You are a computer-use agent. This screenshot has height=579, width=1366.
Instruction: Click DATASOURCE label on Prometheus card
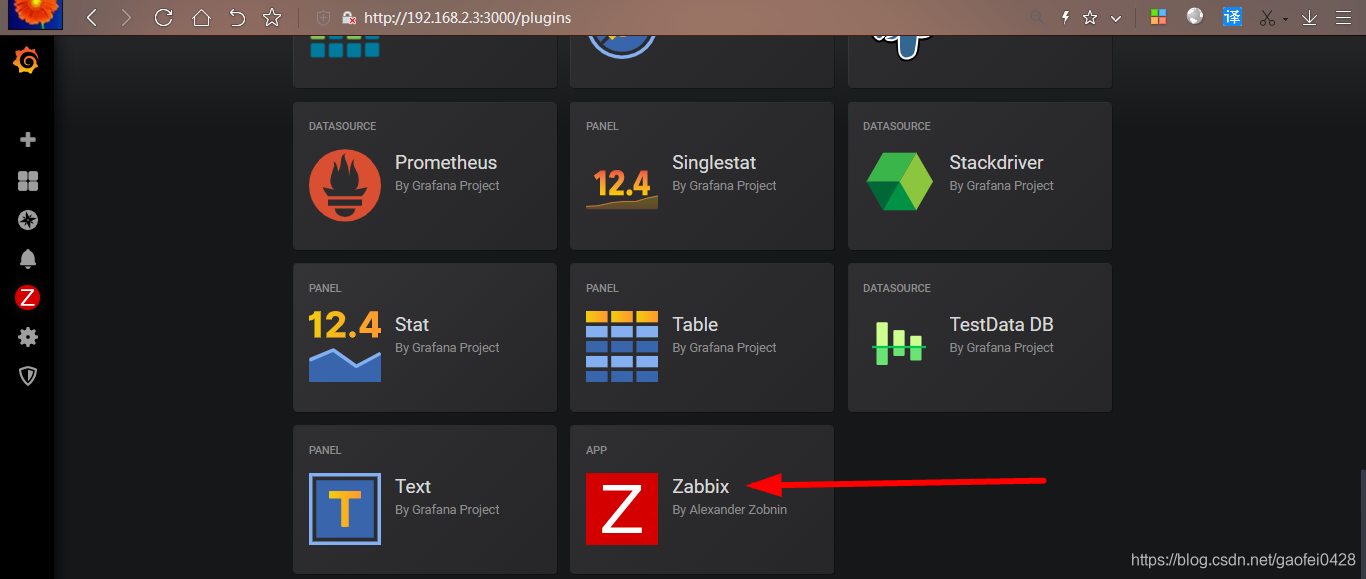[x=342, y=126]
